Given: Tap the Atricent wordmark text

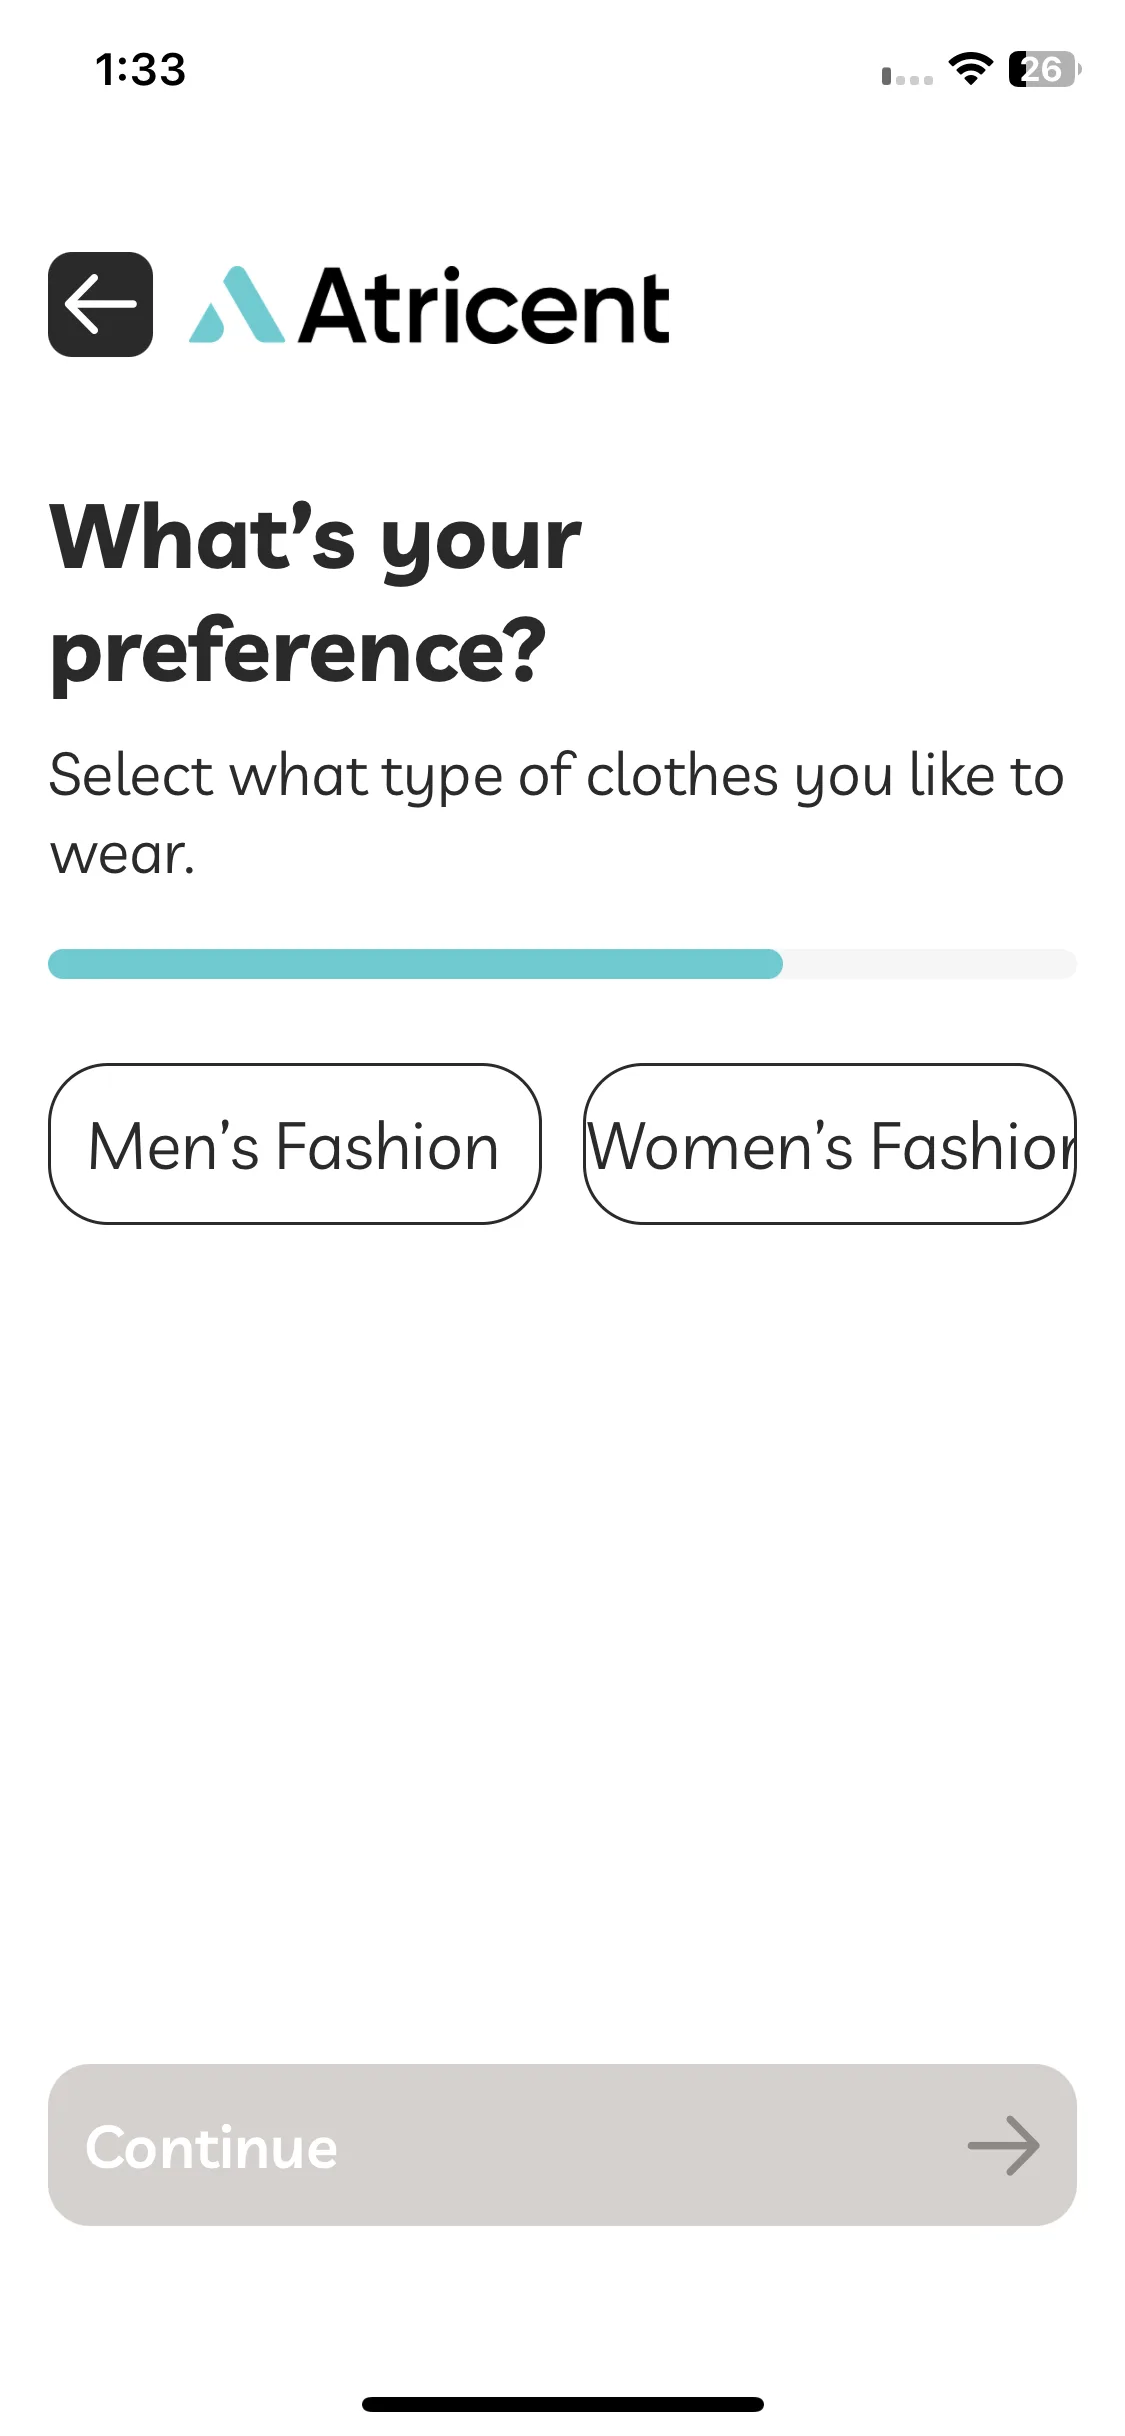Looking at the screenshot, I should pyautogui.click(x=485, y=306).
